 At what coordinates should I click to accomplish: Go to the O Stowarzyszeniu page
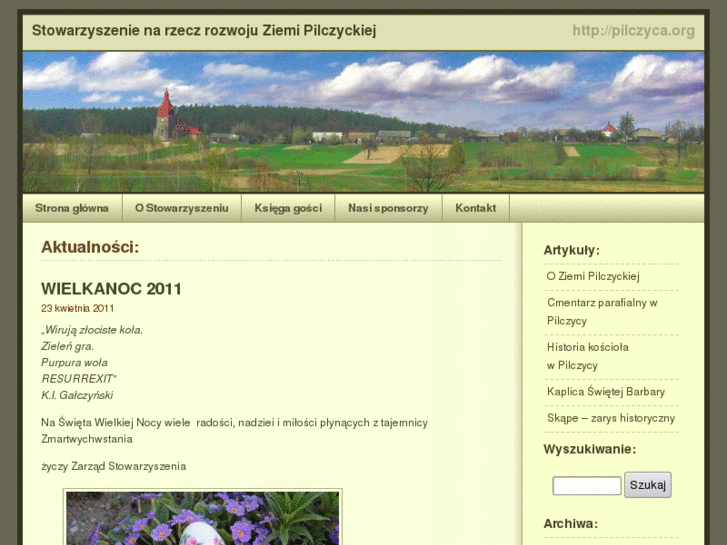[x=182, y=208]
